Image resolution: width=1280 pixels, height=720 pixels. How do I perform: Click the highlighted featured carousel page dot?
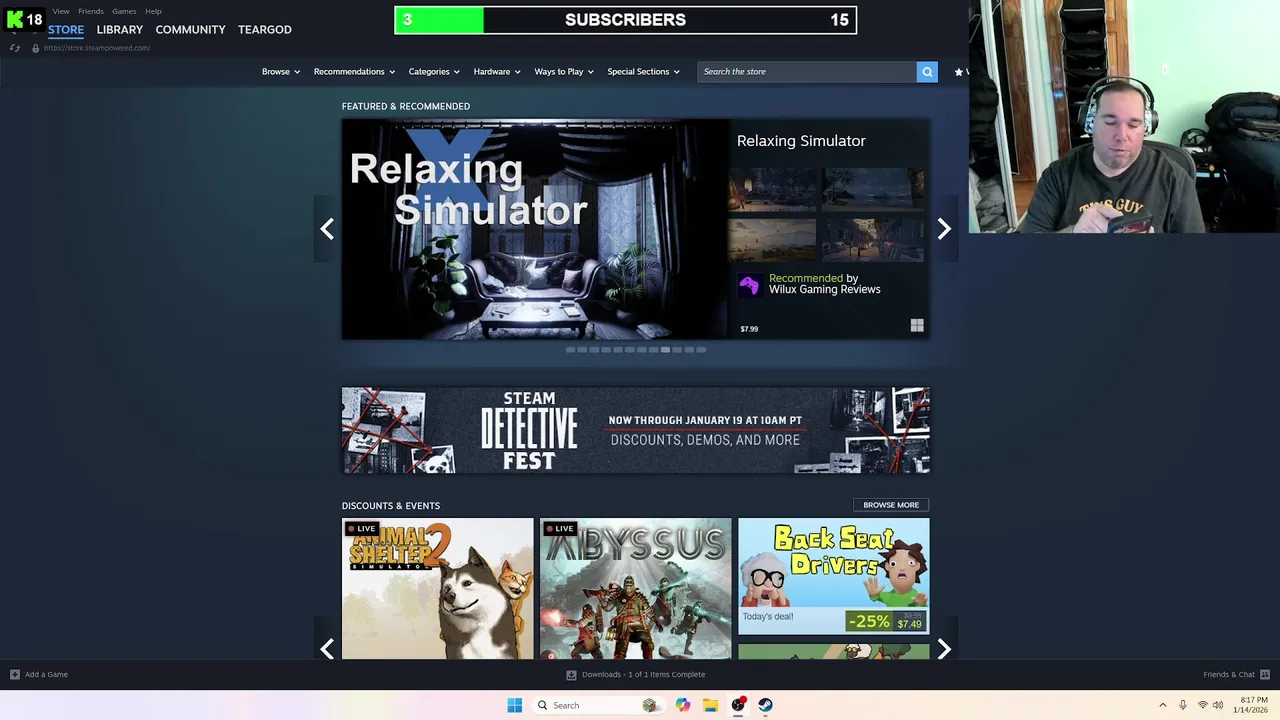[665, 350]
